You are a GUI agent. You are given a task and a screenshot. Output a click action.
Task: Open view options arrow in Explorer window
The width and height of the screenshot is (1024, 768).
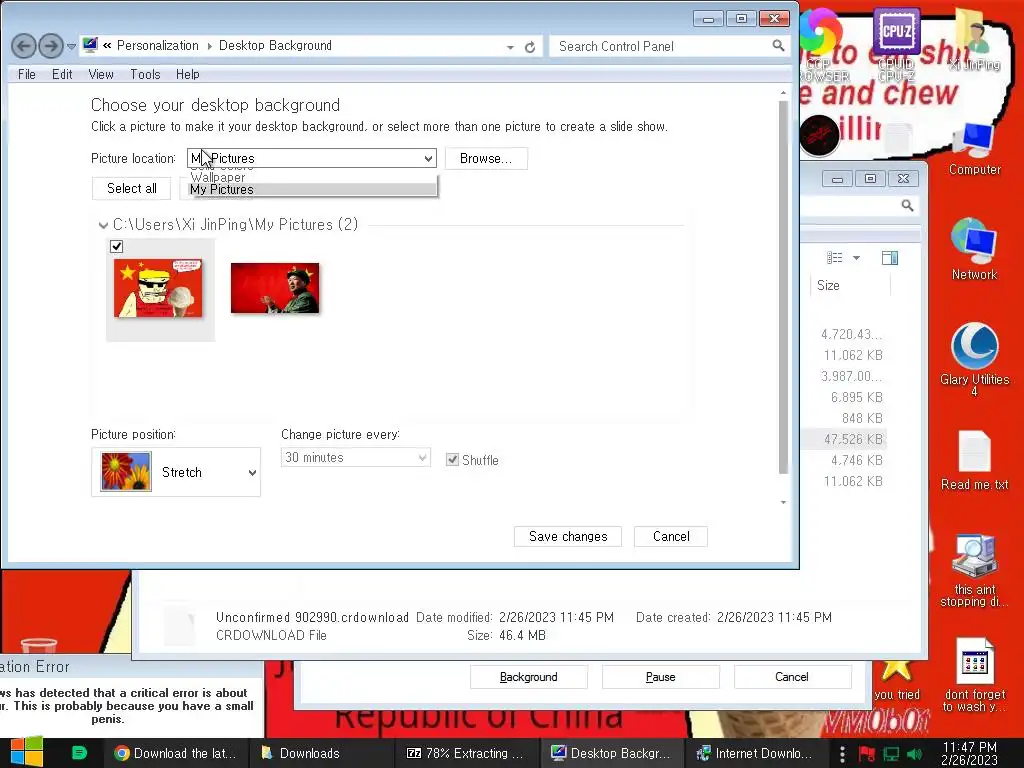856,258
